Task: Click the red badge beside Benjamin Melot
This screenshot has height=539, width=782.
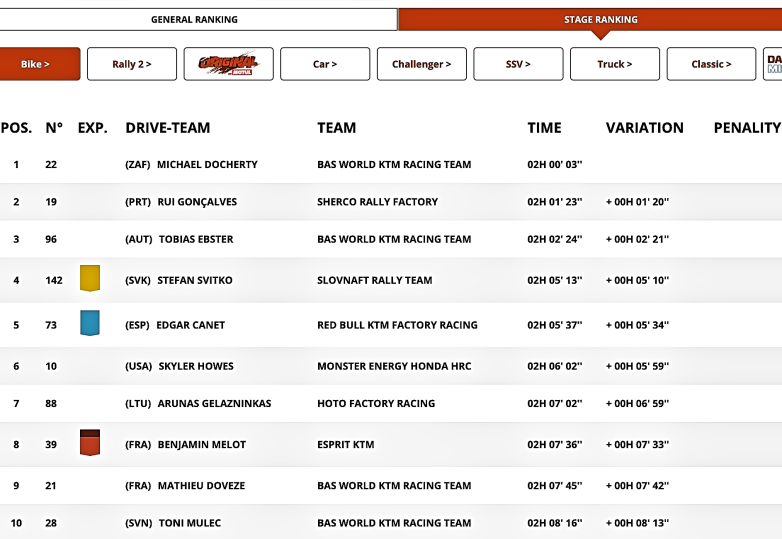Action: [90, 443]
